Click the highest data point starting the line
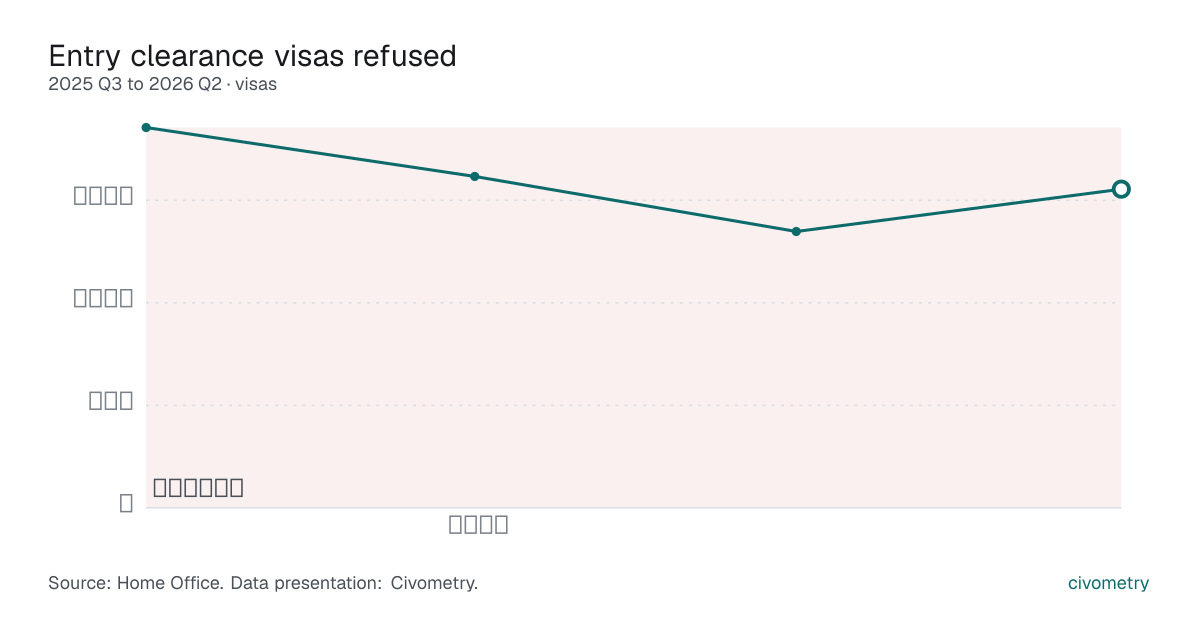Image resolution: width=1200 pixels, height=630 pixels. click(x=146, y=127)
